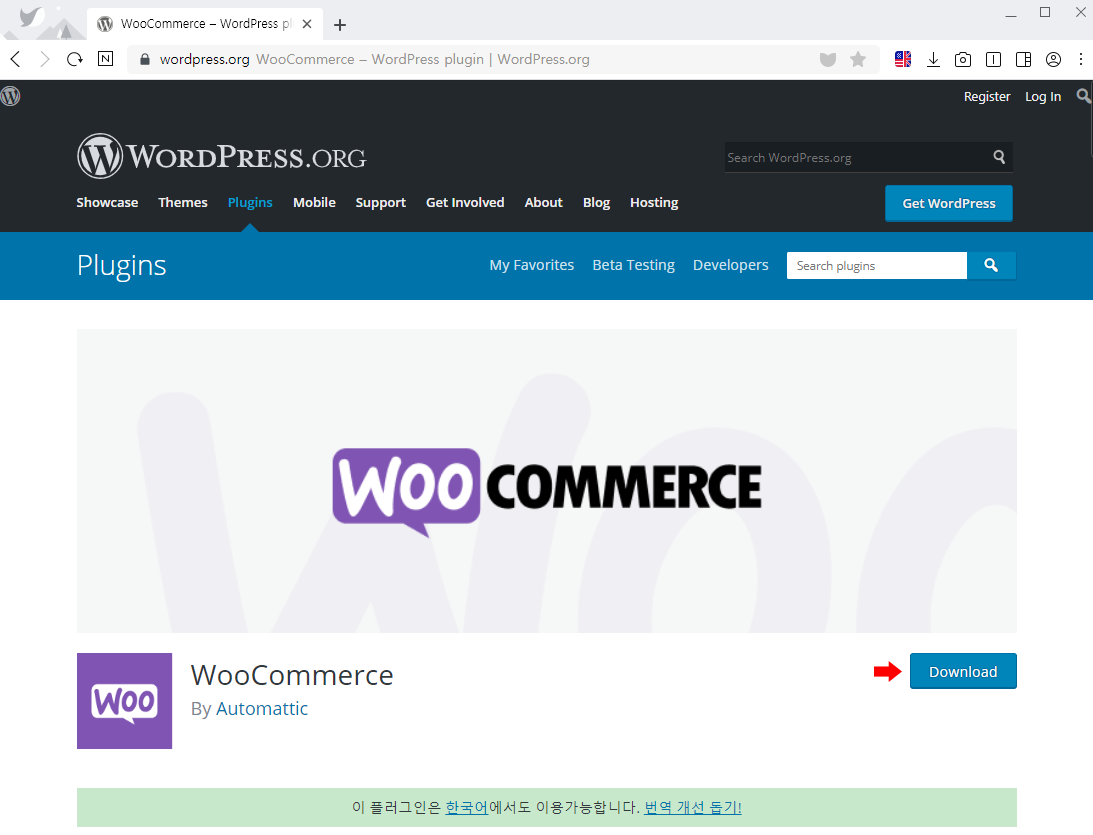
Task: Open the shield icon in the address bar
Action: [x=827, y=59]
